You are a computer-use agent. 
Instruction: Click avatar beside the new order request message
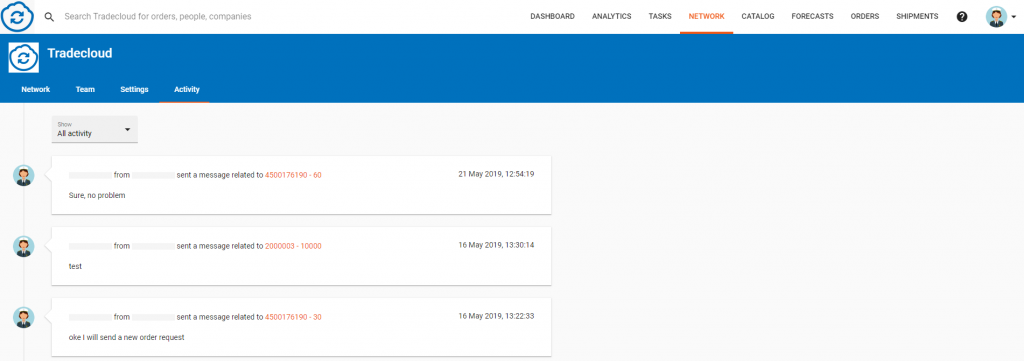point(24,317)
